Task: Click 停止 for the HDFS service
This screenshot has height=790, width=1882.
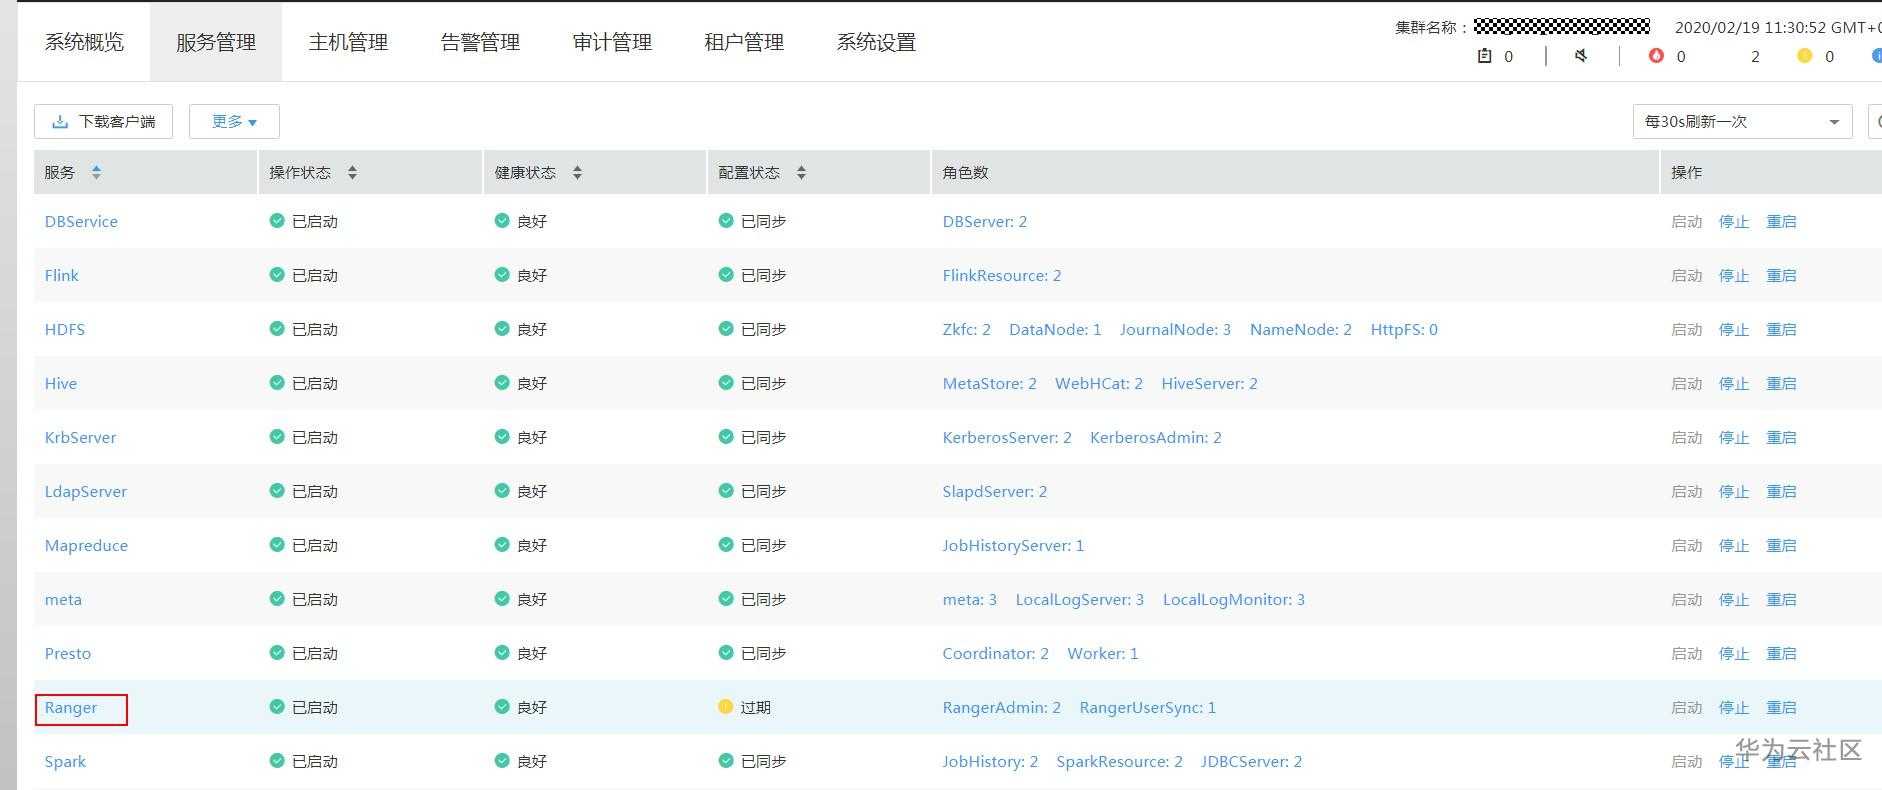Action: pos(1734,330)
